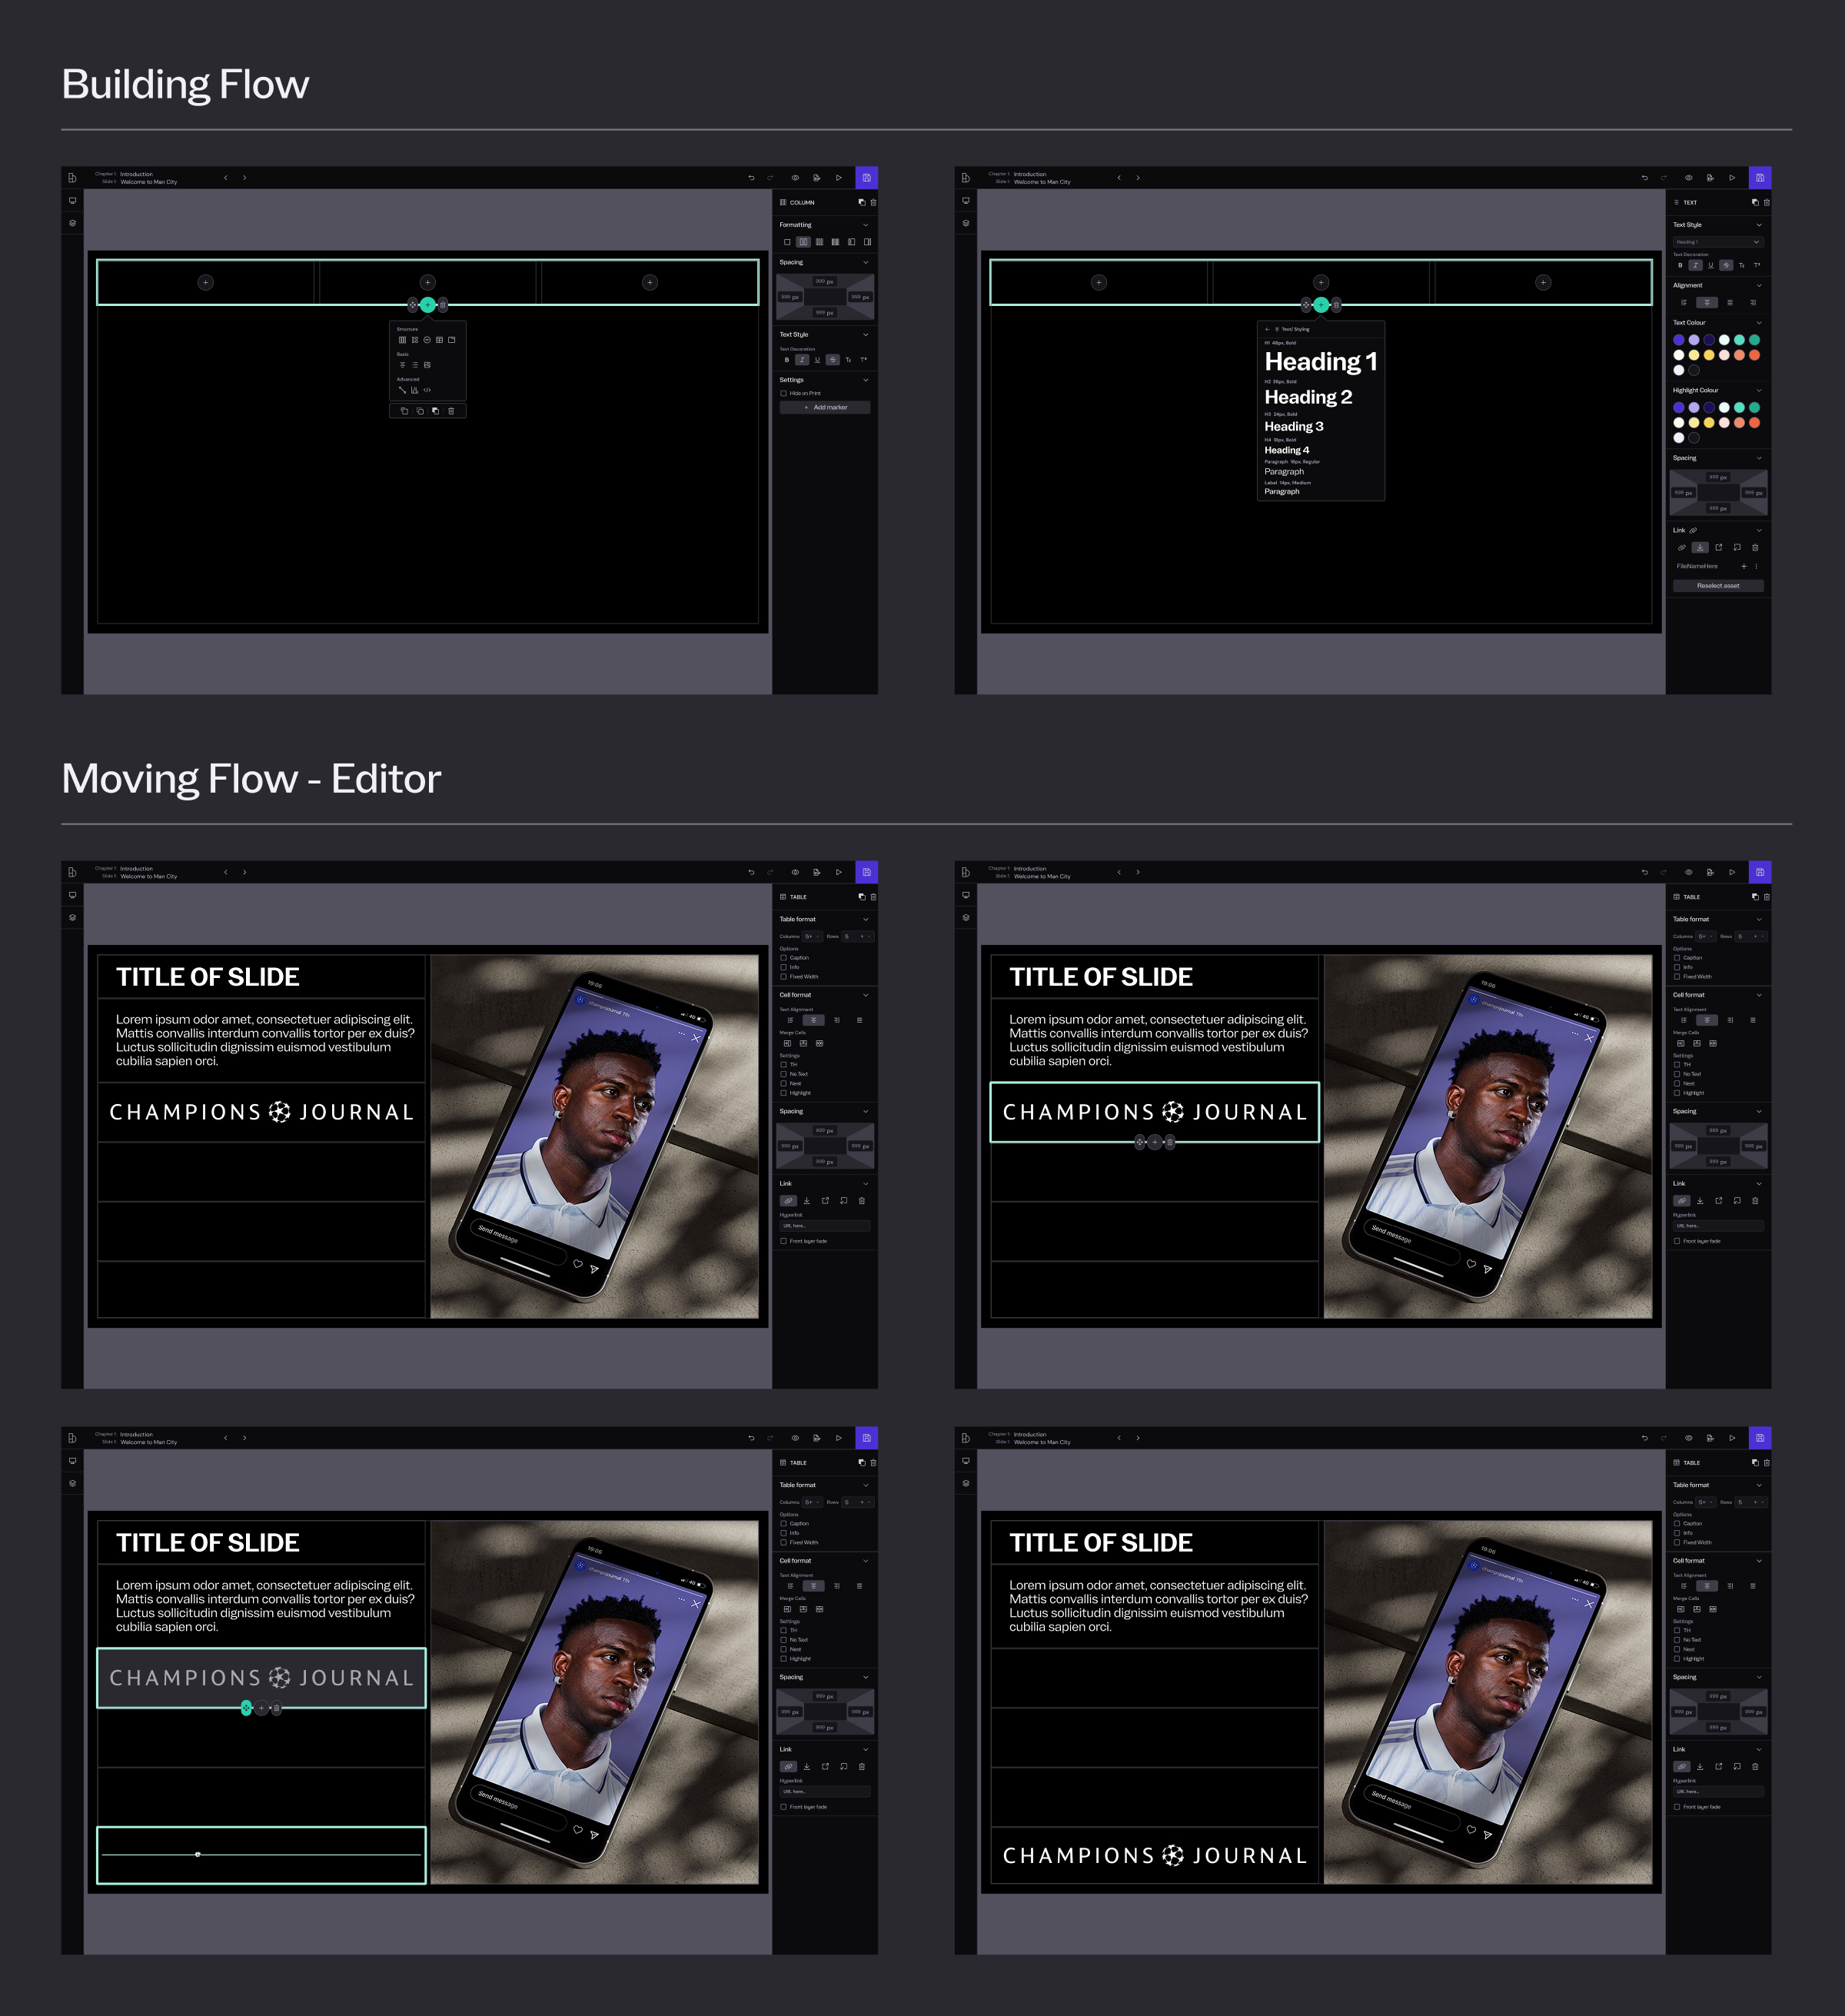The height and width of the screenshot is (2016, 1845).
Task: Toggle underline in TEXT panel Text Decoration
Action: (x=1711, y=265)
